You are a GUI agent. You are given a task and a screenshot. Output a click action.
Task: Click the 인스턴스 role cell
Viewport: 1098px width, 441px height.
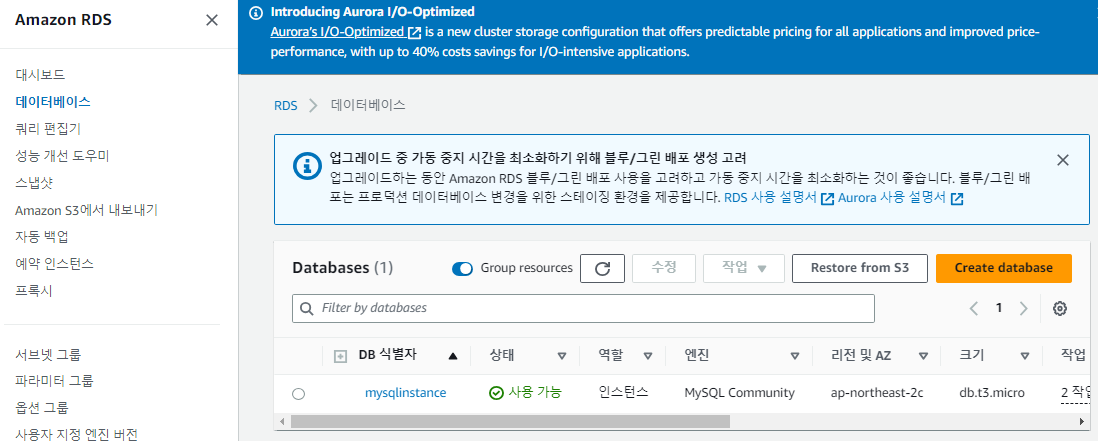coord(623,392)
